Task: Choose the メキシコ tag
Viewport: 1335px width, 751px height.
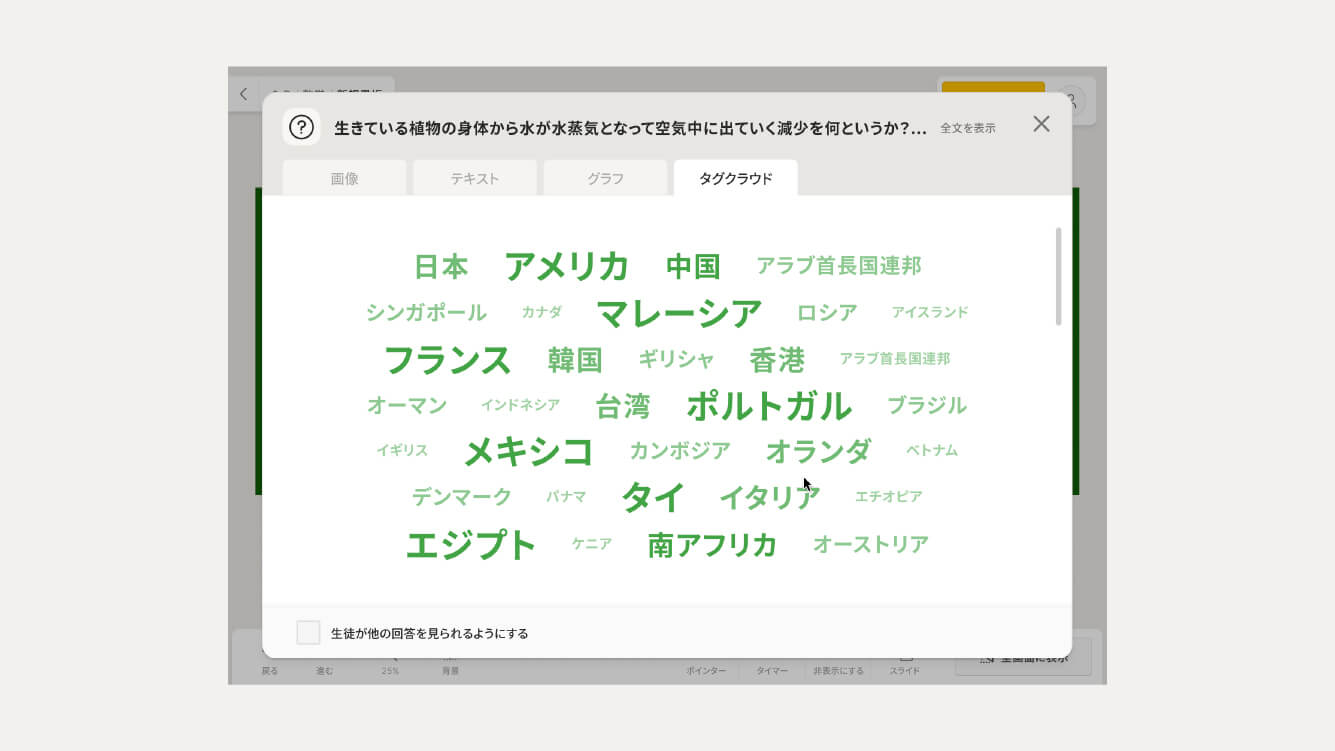Action: point(528,452)
